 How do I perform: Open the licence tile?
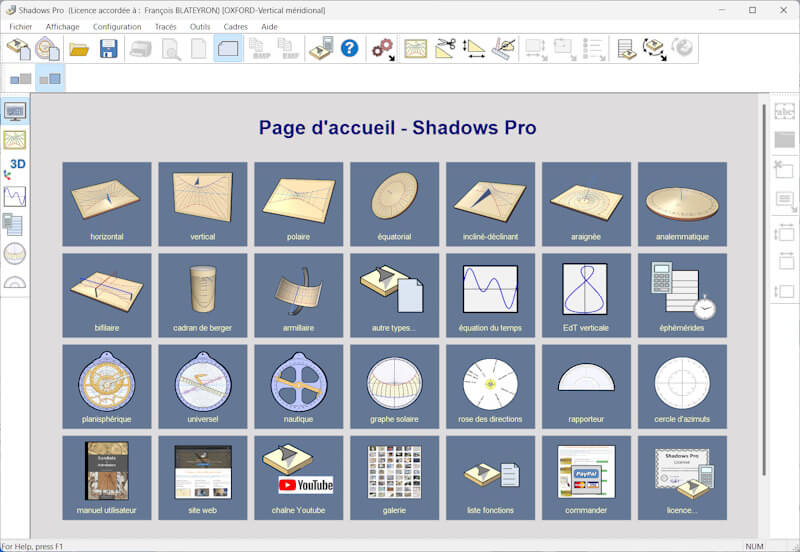click(x=682, y=478)
